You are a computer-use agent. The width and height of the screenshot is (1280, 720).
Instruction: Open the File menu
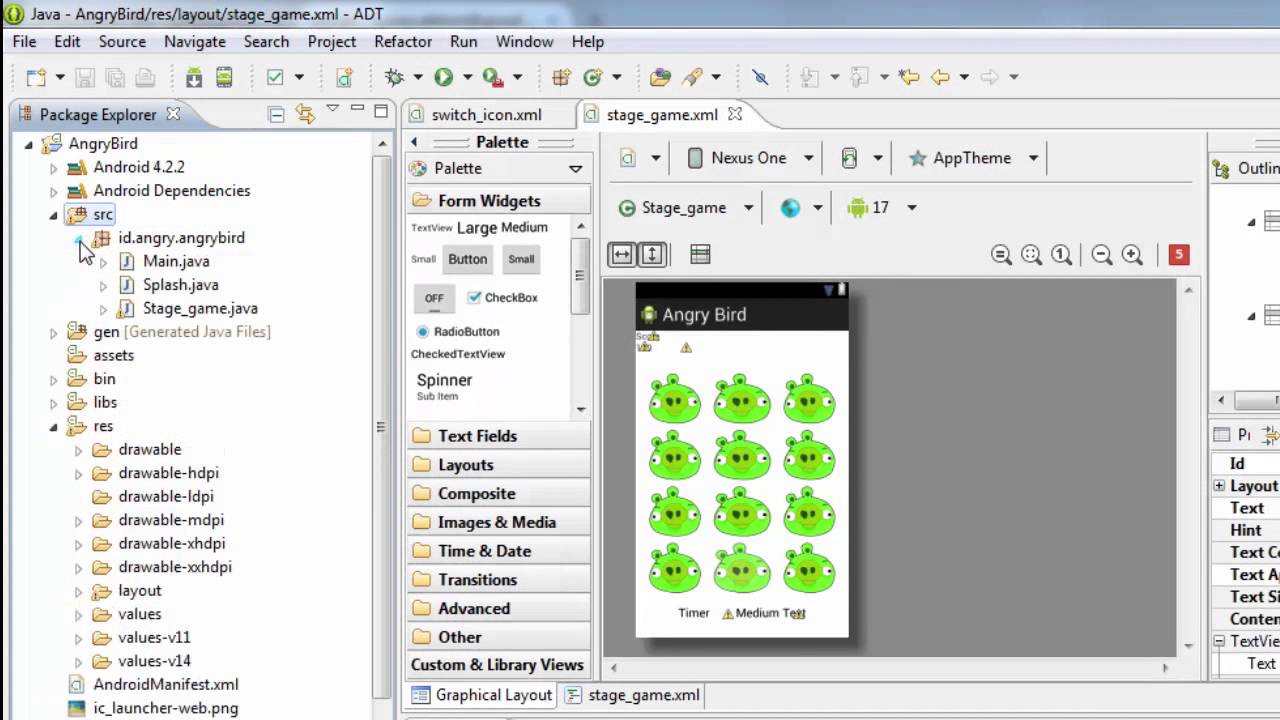(x=24, y=41)
